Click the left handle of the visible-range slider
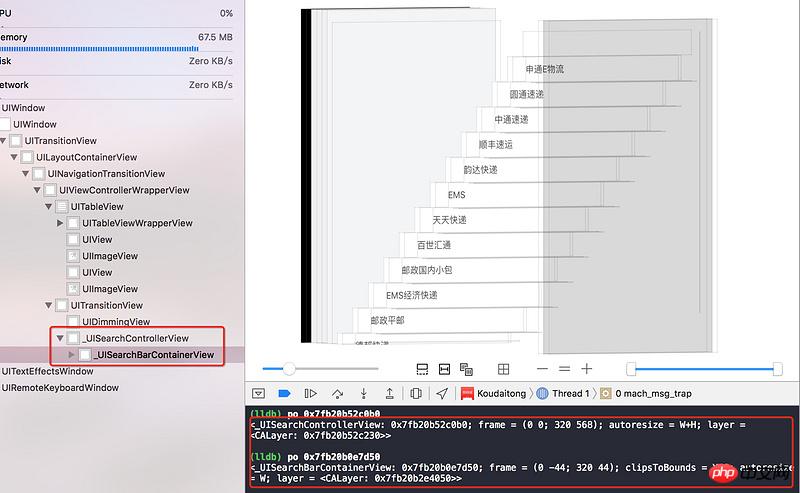The height and width of the screenshot is (493, 800). pyautogui.click(x=631, y=369)
